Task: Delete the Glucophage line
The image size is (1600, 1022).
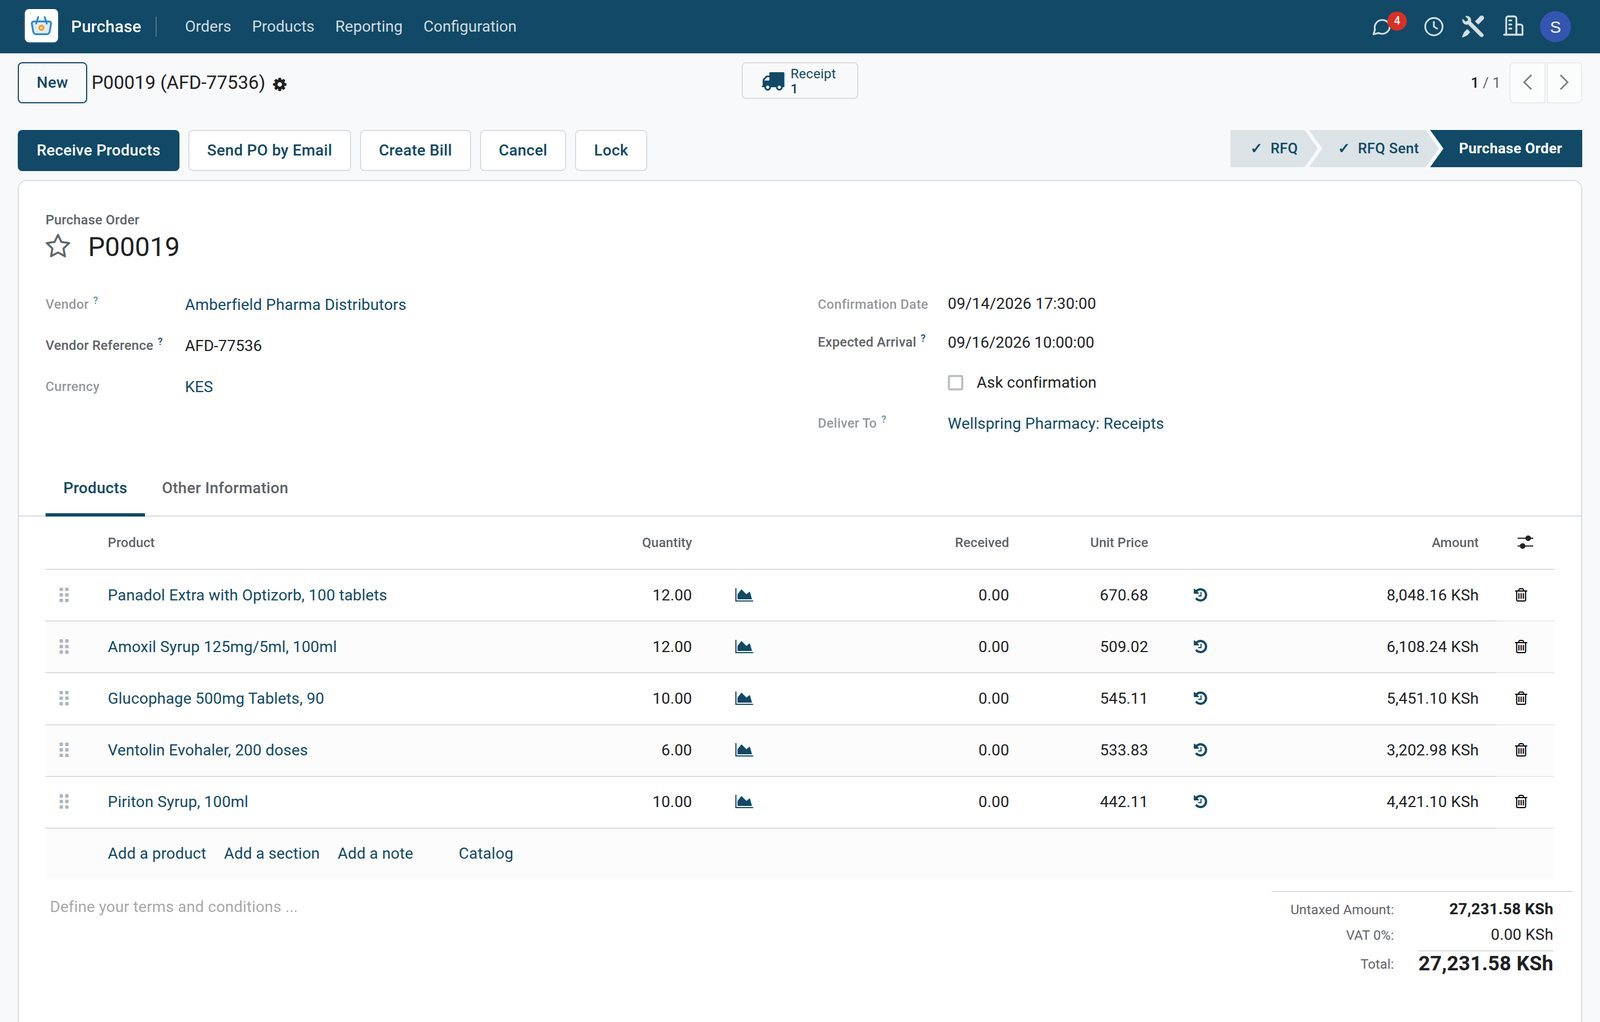Action: [1521, 699]
